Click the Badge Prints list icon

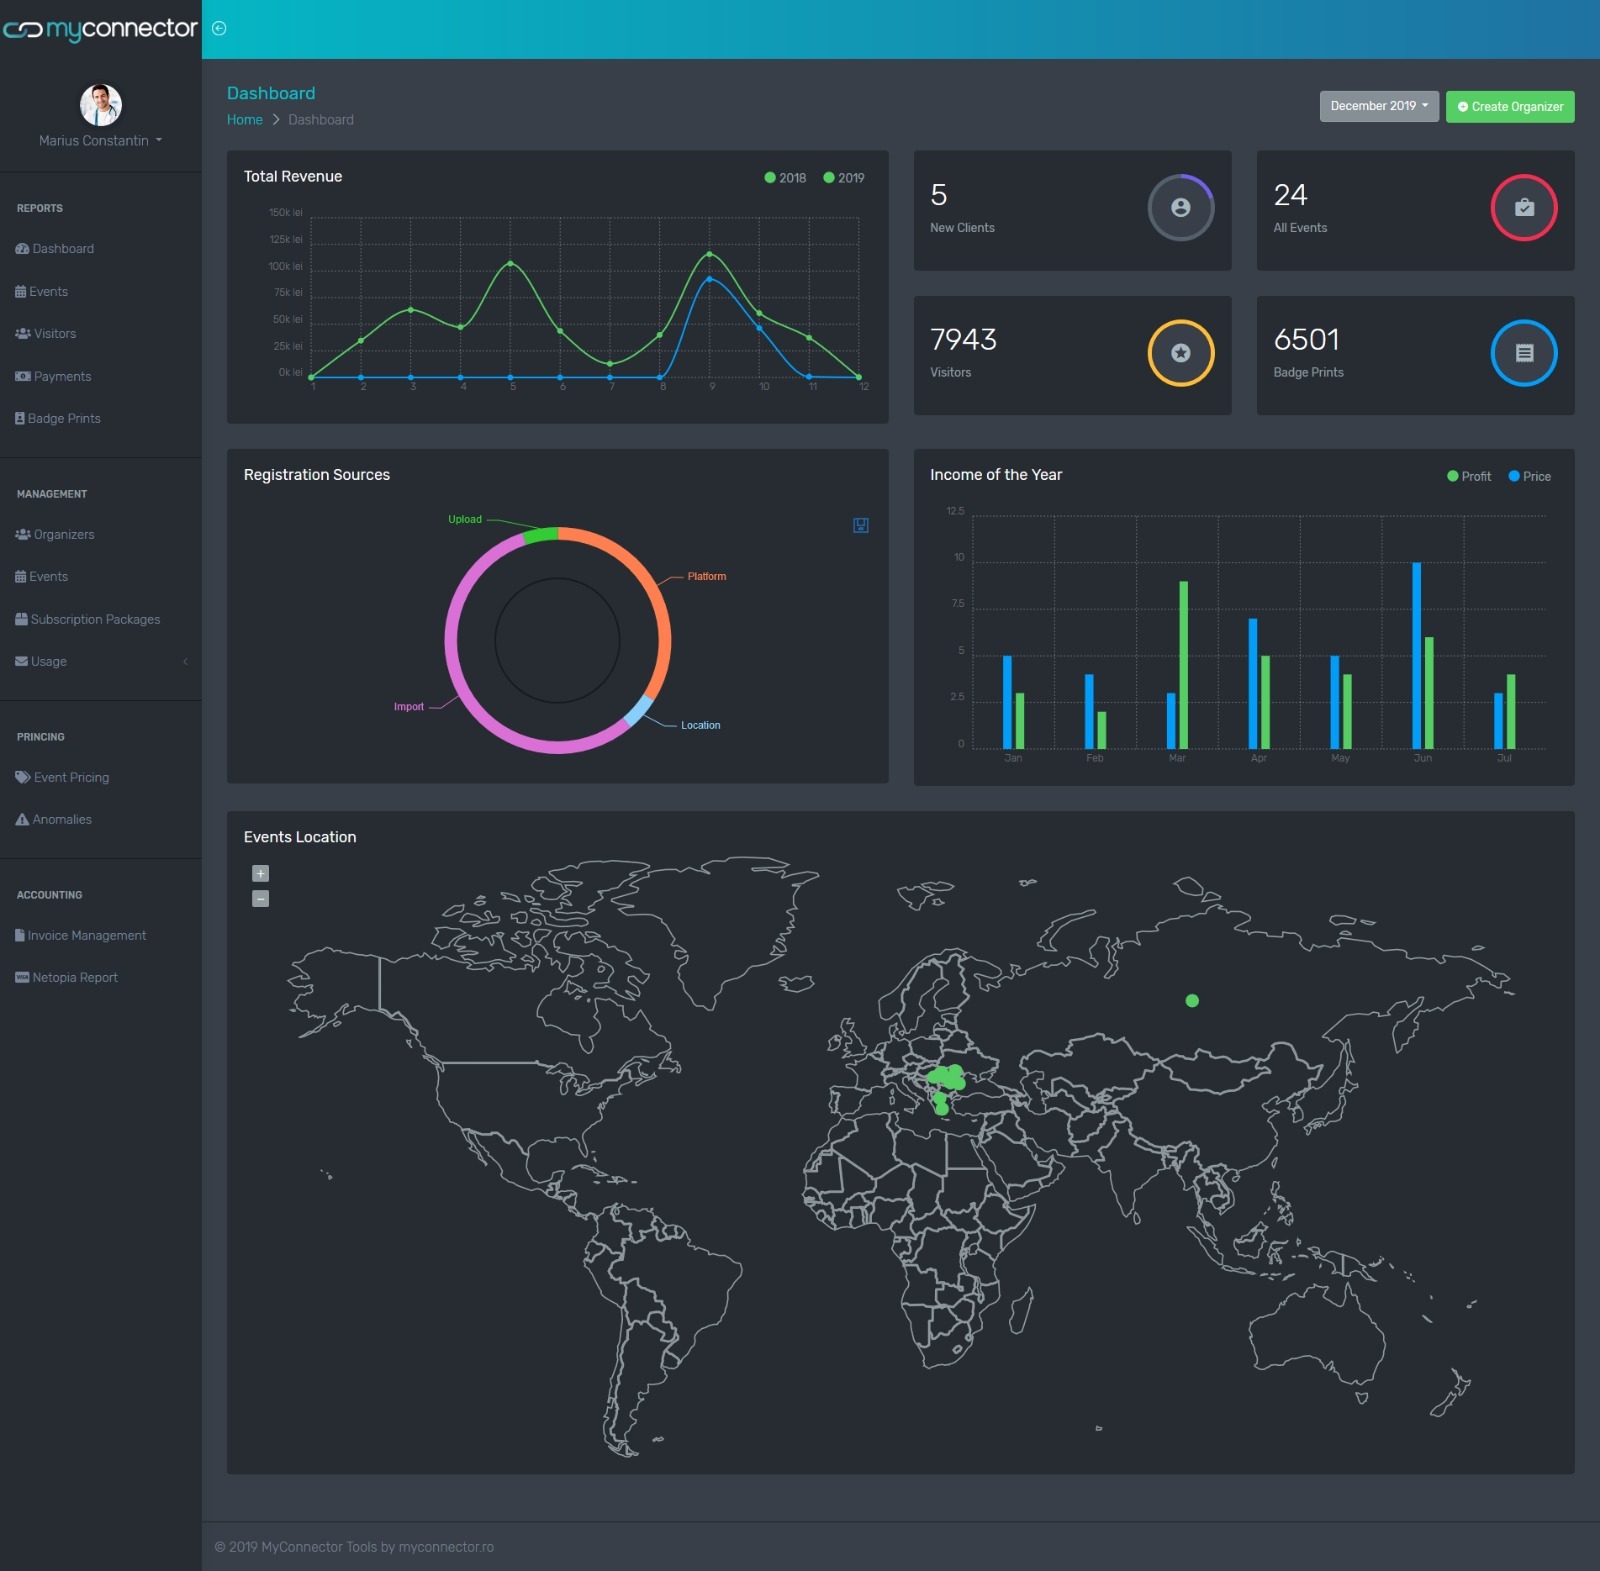(1523, 353)
